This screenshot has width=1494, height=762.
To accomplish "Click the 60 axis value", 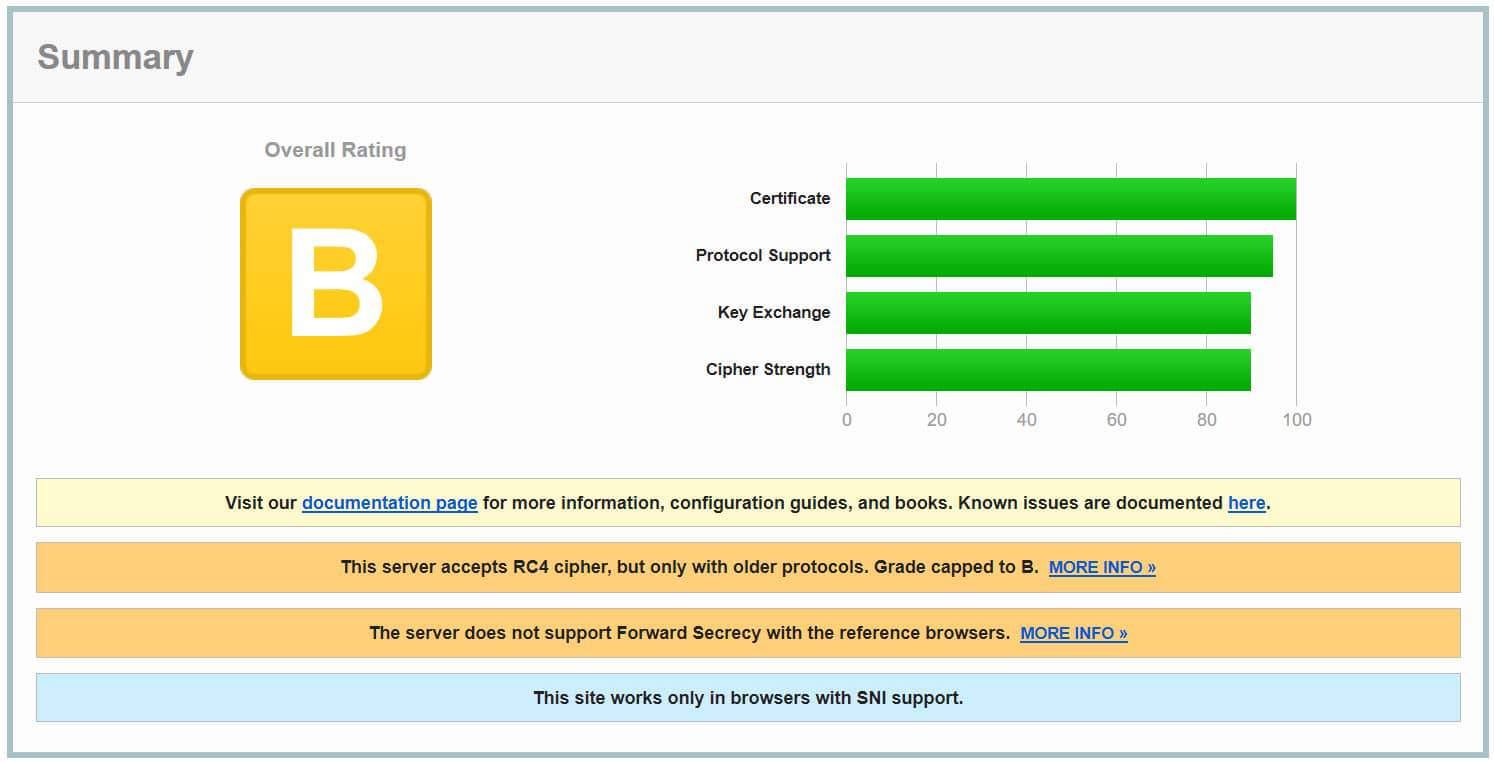I will (x=1117, y=420).
